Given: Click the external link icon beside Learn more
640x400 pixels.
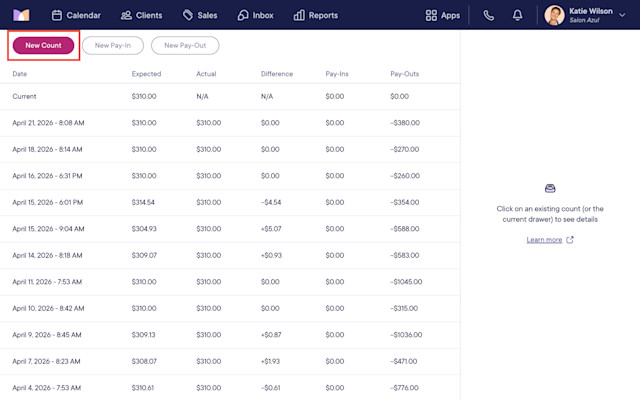Looking at the screenshot, I should tap(570, 240).
